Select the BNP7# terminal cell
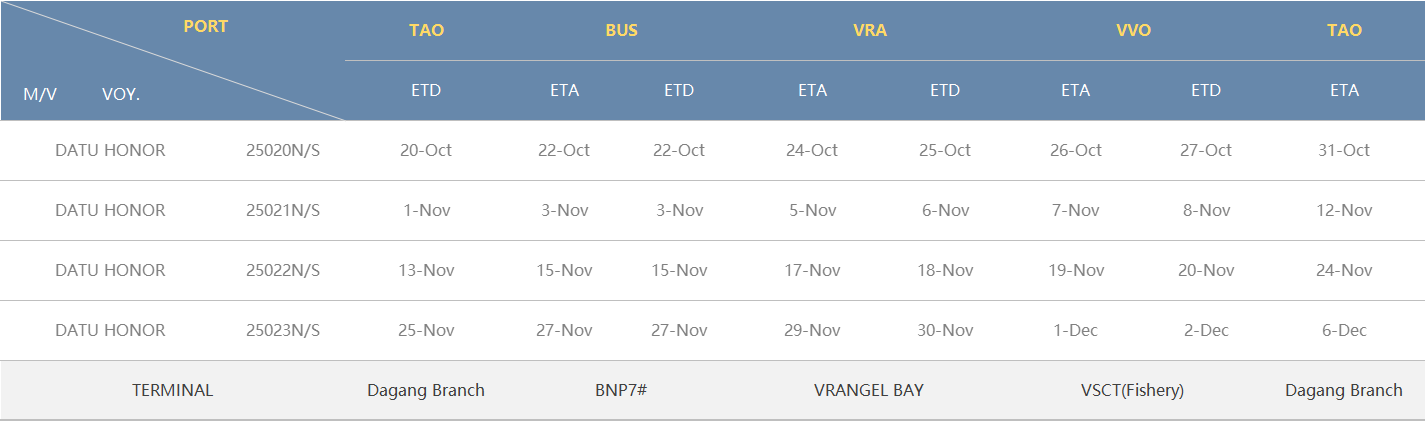 click(621, 390)
